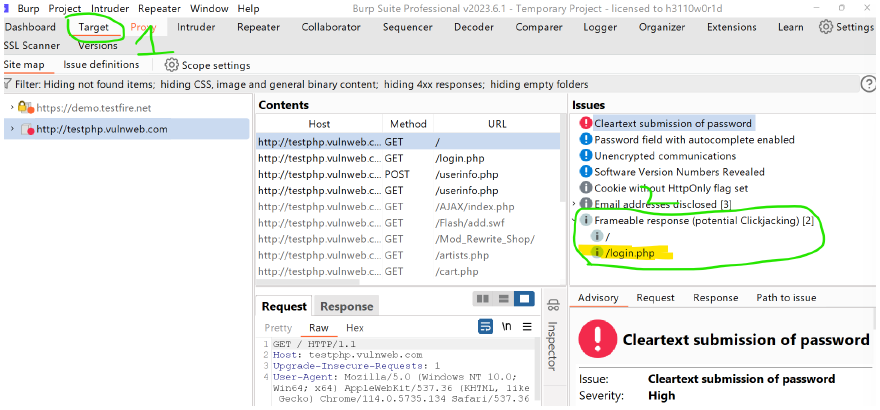
Task: Switch to the Dashboard tab
Action: click(30, 27)
